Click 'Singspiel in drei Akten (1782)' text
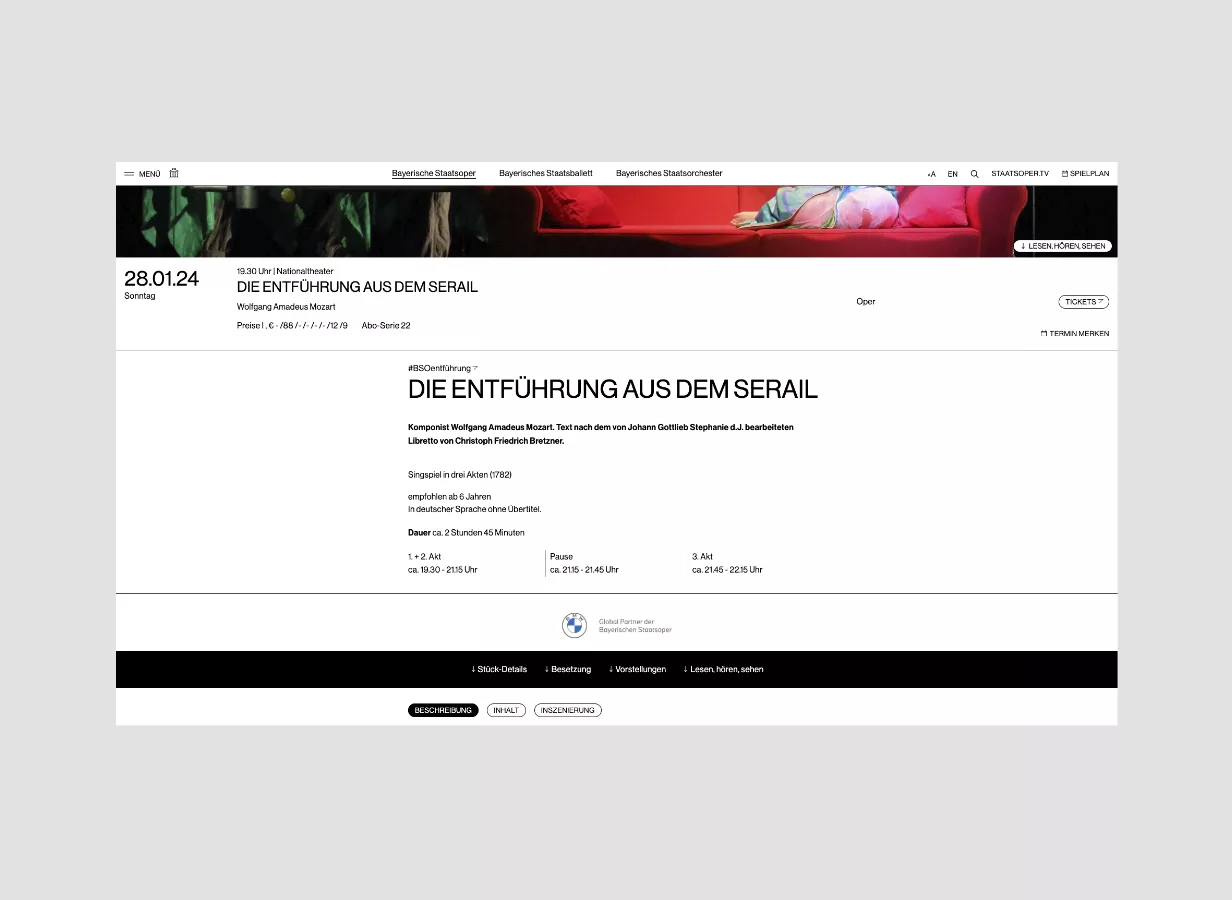The width and height of the screenshot is (1232, 900). click(x=460, y=474)
